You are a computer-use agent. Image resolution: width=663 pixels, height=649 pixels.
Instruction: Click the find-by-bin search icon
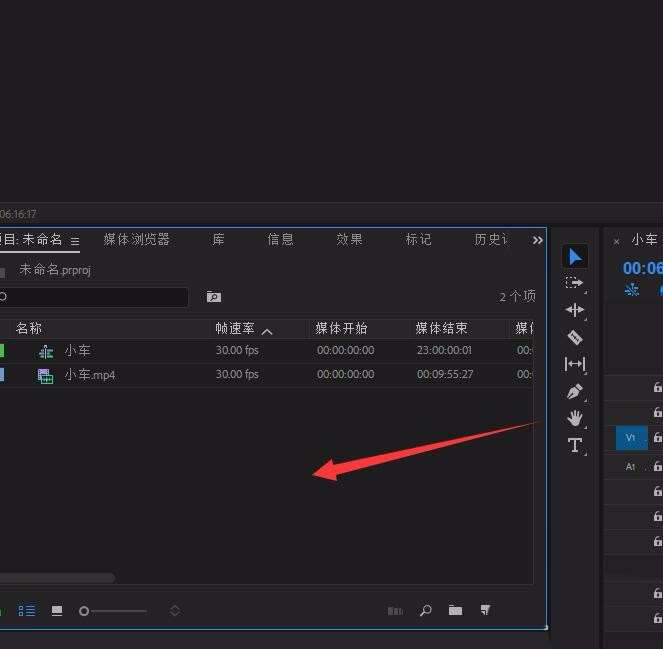pyautogui.click(x=214, y=297)
